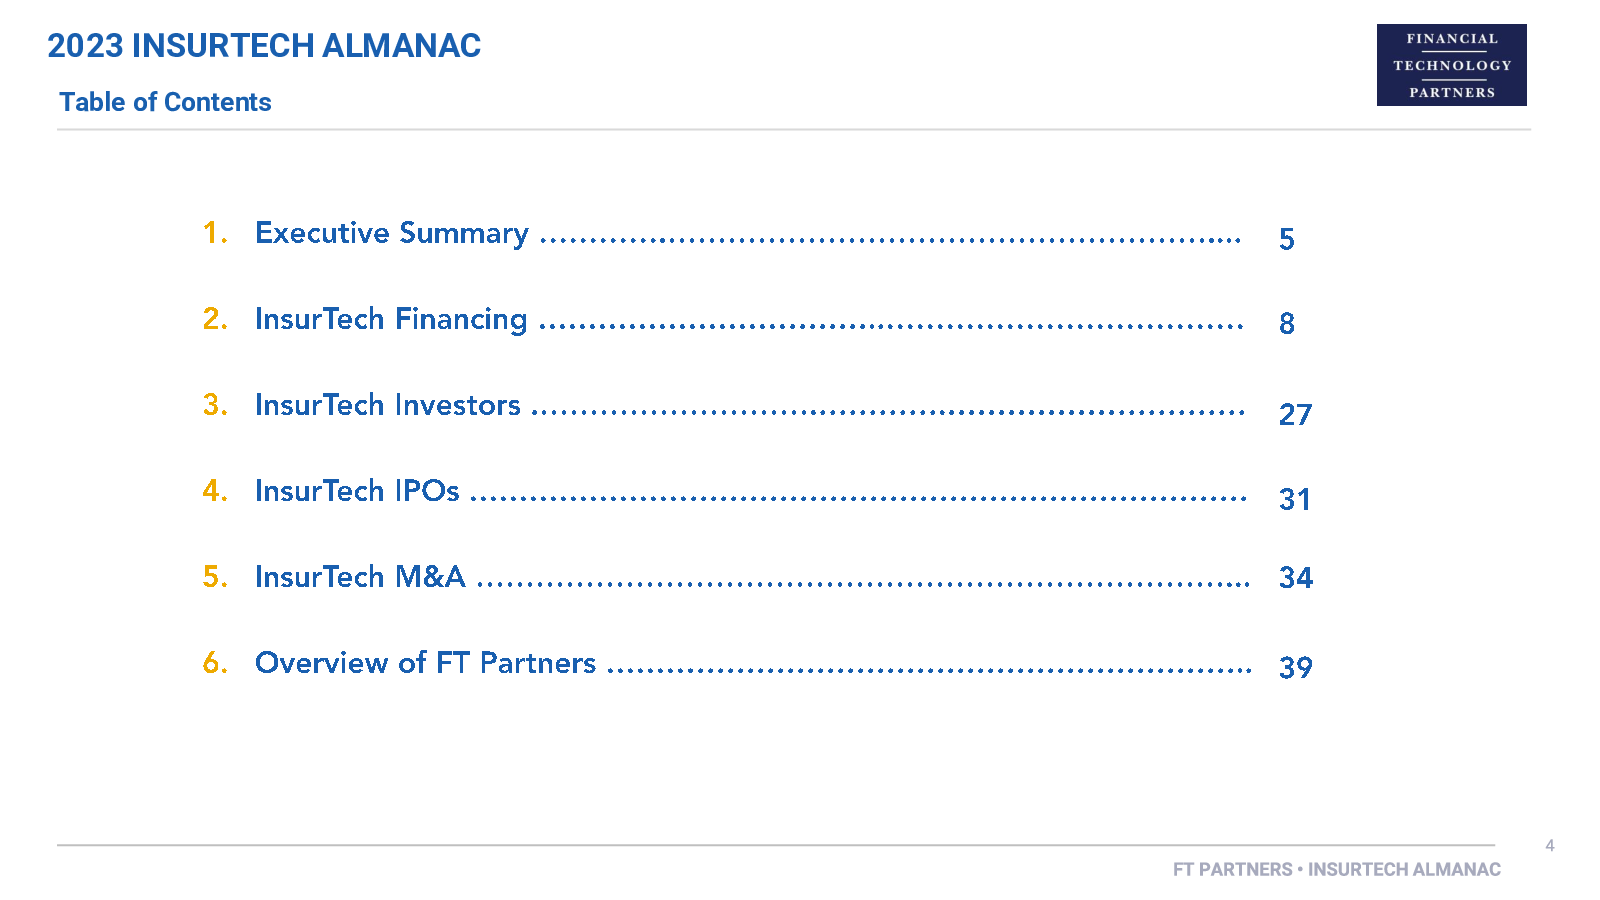
Task: Click the Table of Contents subtitle
Action: 165,102
